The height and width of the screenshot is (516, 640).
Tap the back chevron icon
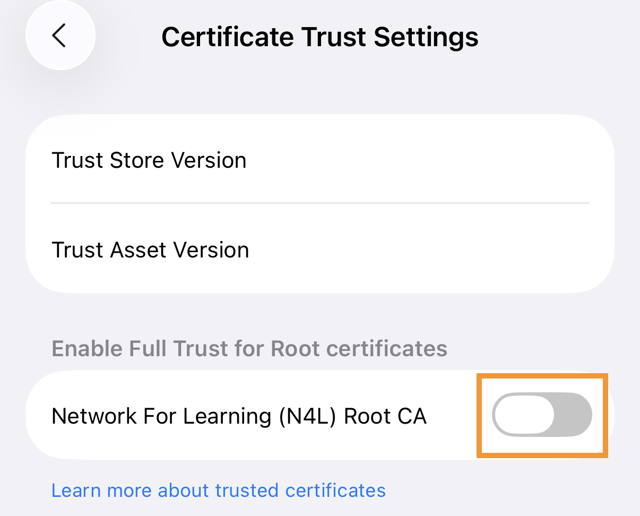pos(59,36)
